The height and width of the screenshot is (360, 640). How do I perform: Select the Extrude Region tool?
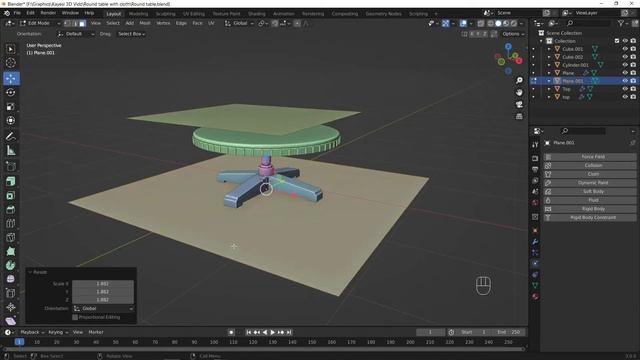[x=11, y=182]
